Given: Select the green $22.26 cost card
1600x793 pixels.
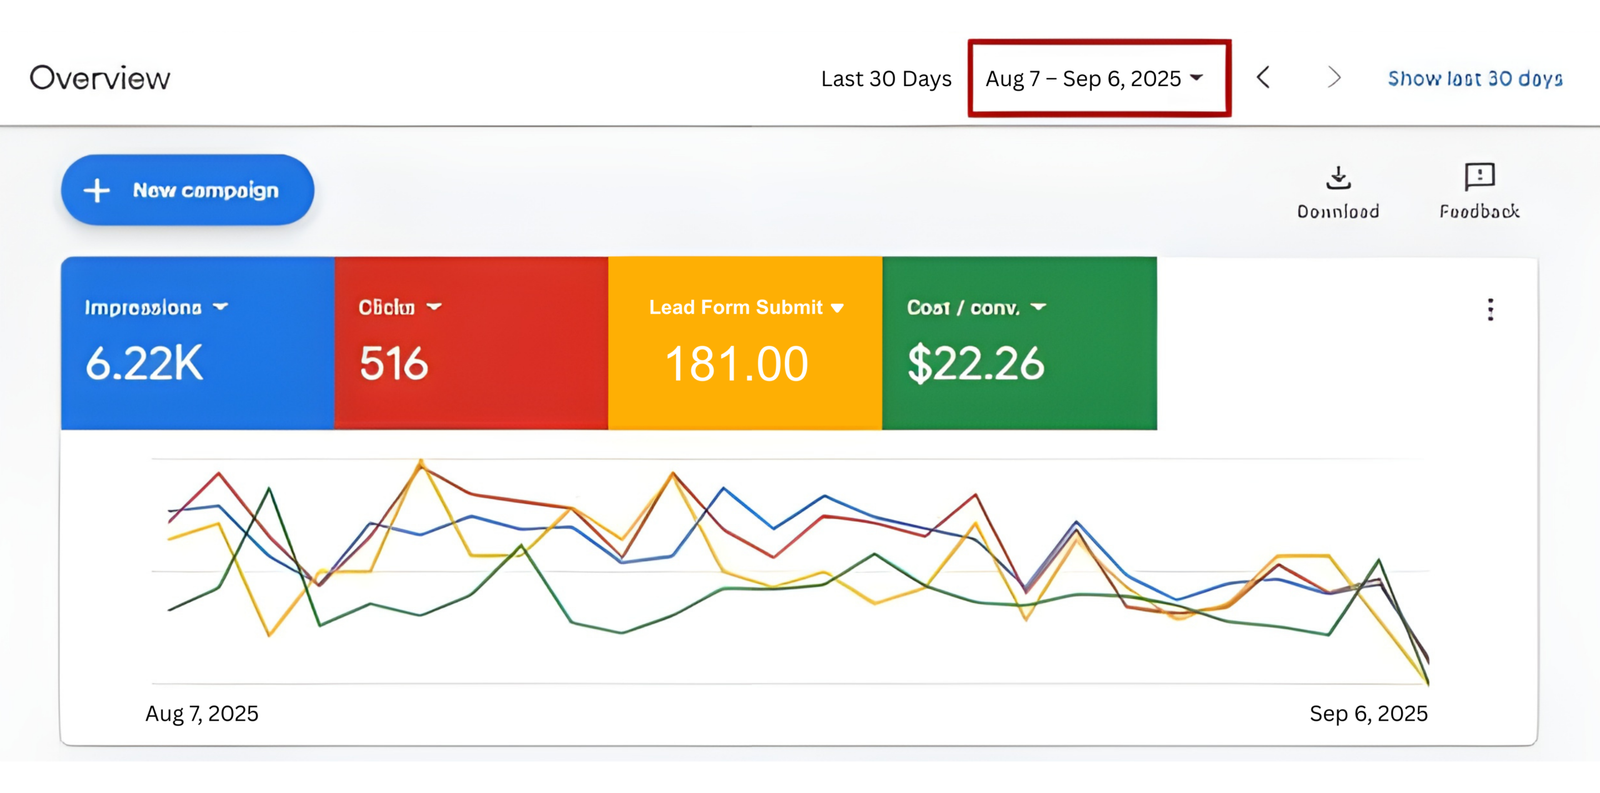Looking at the screenshot, I should pyautogui.click(x=1019, y=365).
